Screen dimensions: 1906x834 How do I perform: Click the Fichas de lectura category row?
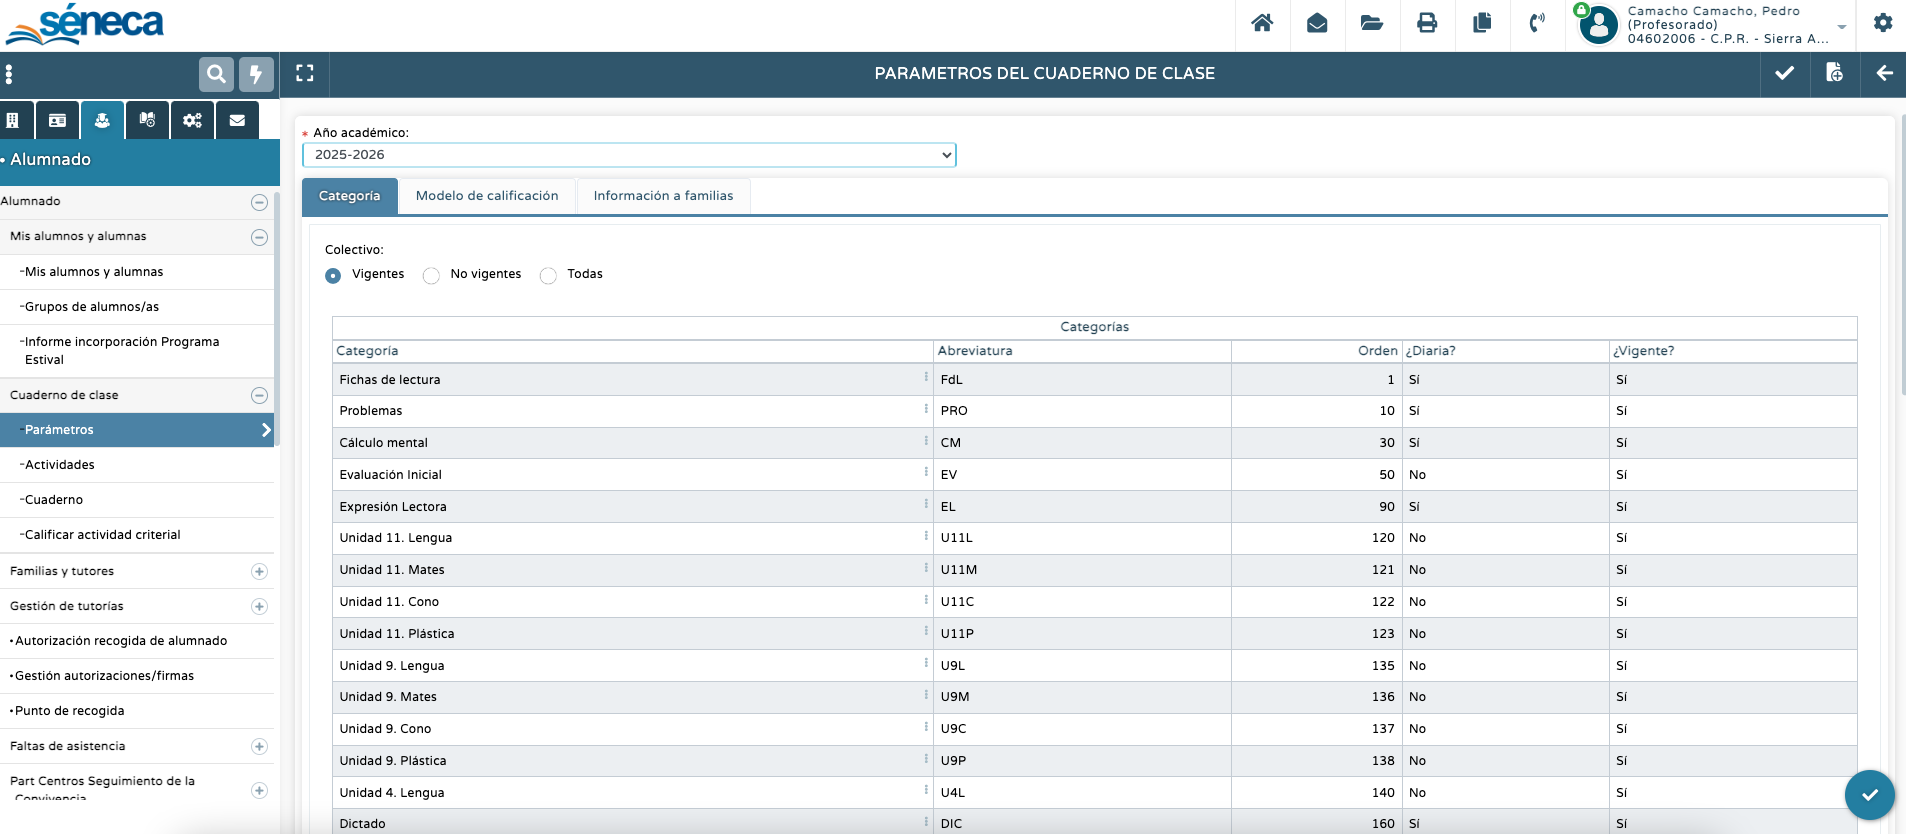pos(390,380)
